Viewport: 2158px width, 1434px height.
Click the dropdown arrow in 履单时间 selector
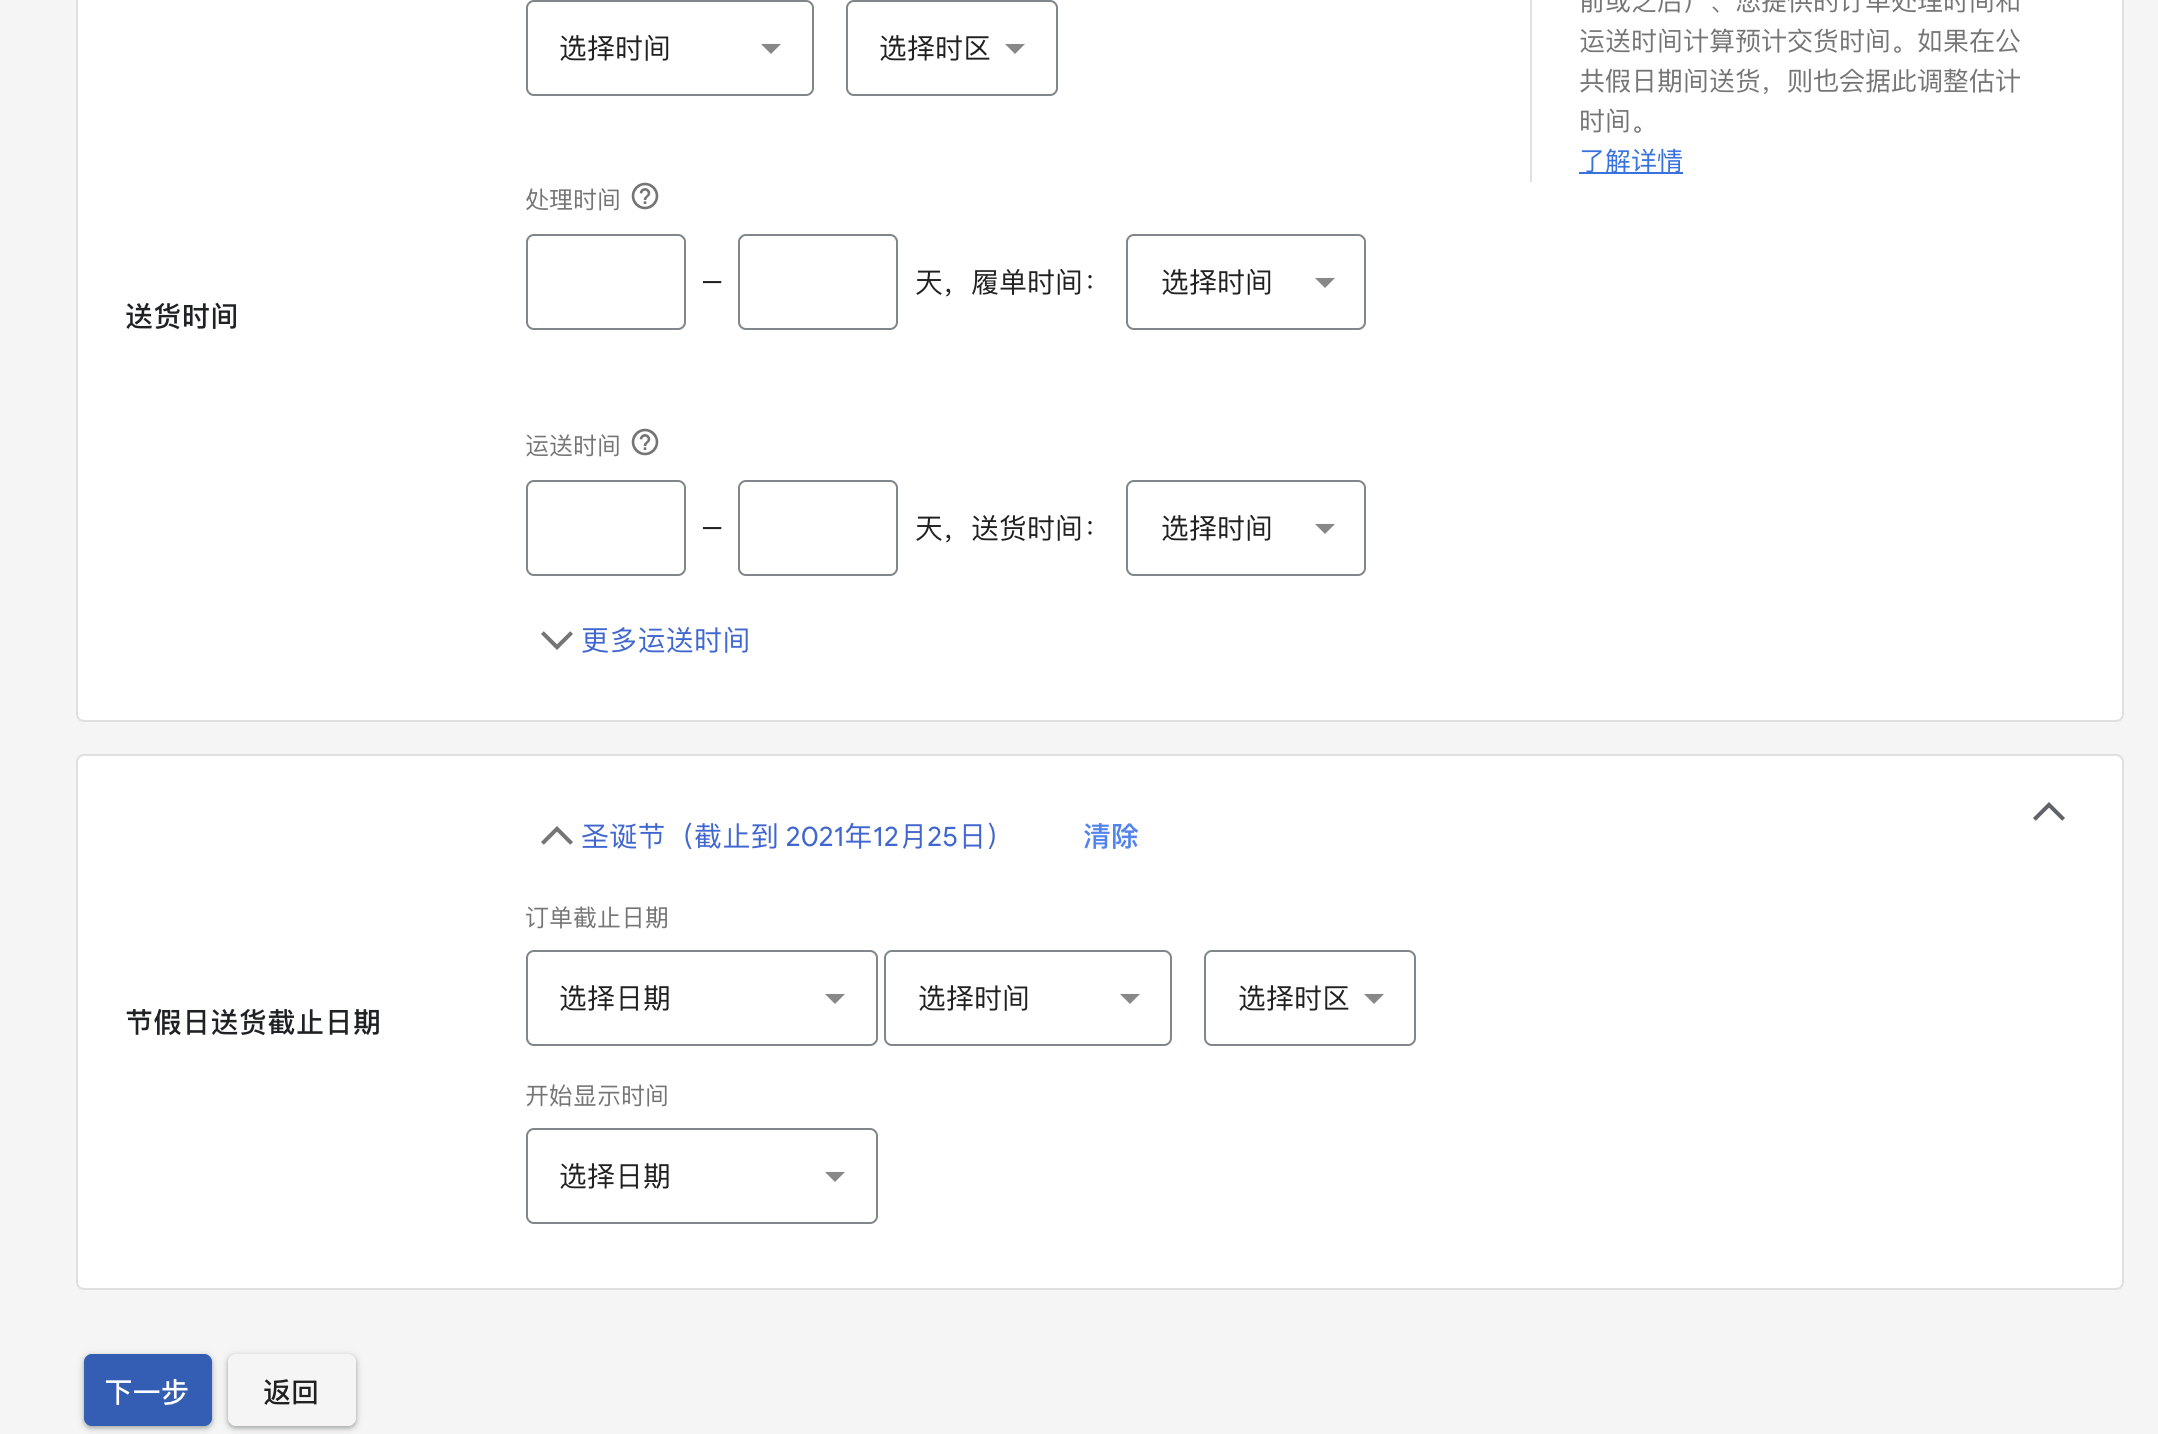[1325, 282]
